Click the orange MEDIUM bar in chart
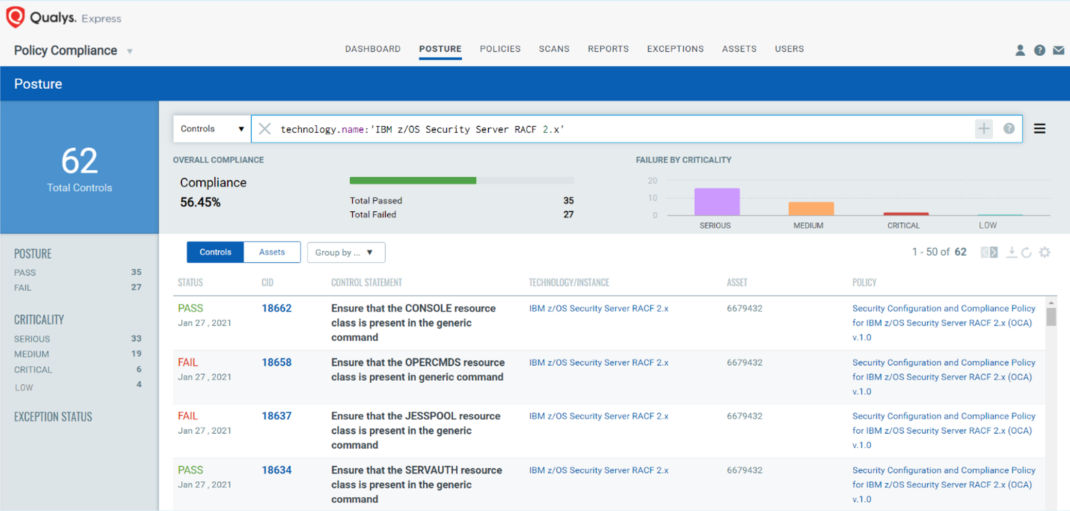This screenshot has width=1070, height=511. pyautogui.click(x=811, y=209)
